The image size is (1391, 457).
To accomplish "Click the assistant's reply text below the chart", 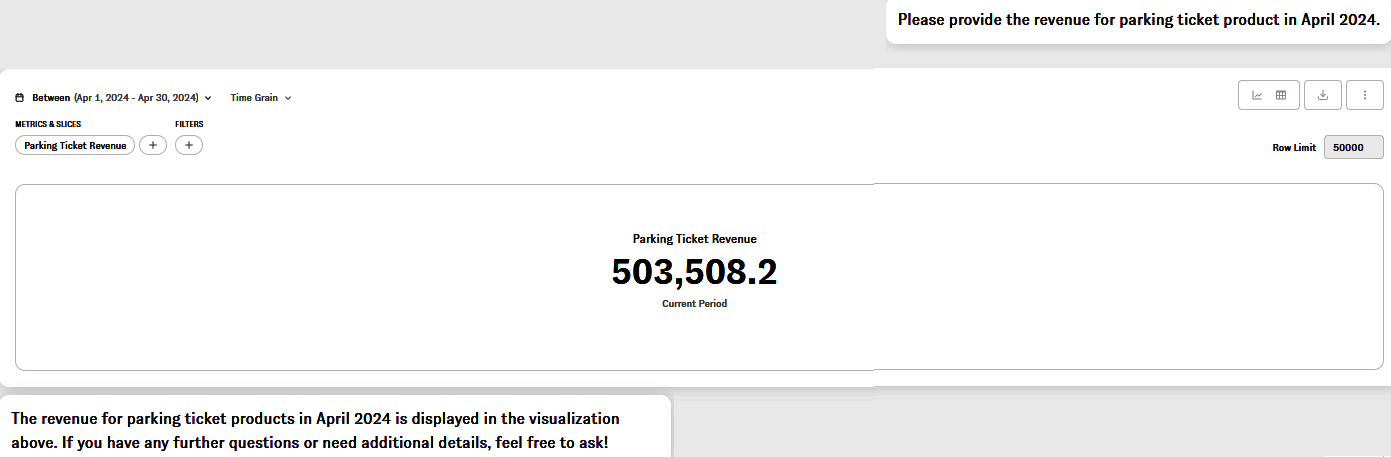I will 315,430.
